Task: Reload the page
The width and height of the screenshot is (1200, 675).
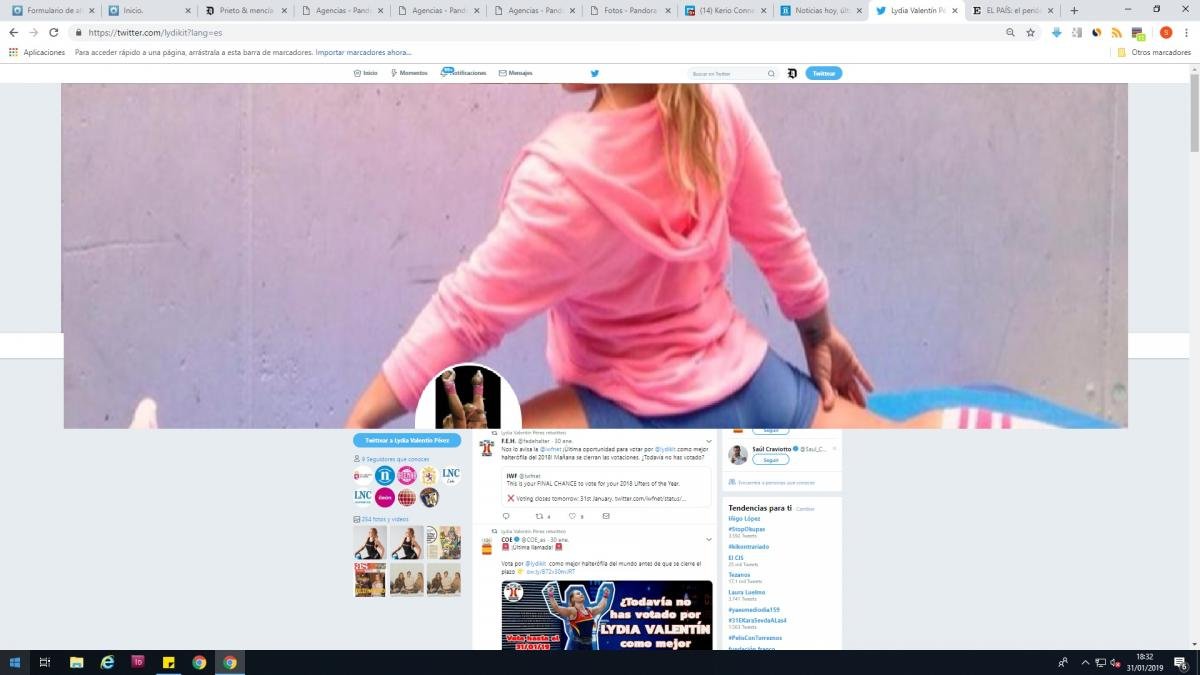Action: [54, 32]
